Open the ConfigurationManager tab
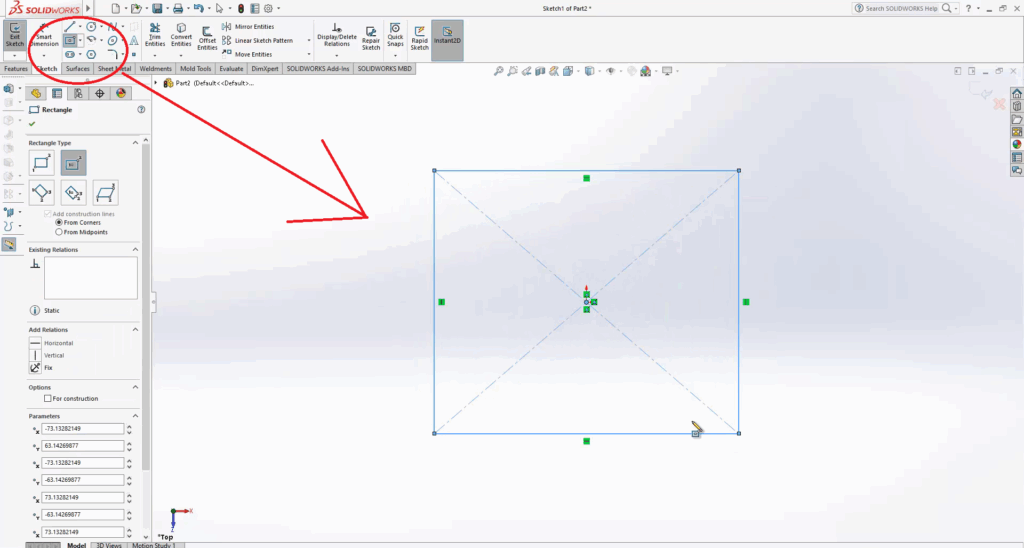The image size is (1024, 548). tap(78, 93)
